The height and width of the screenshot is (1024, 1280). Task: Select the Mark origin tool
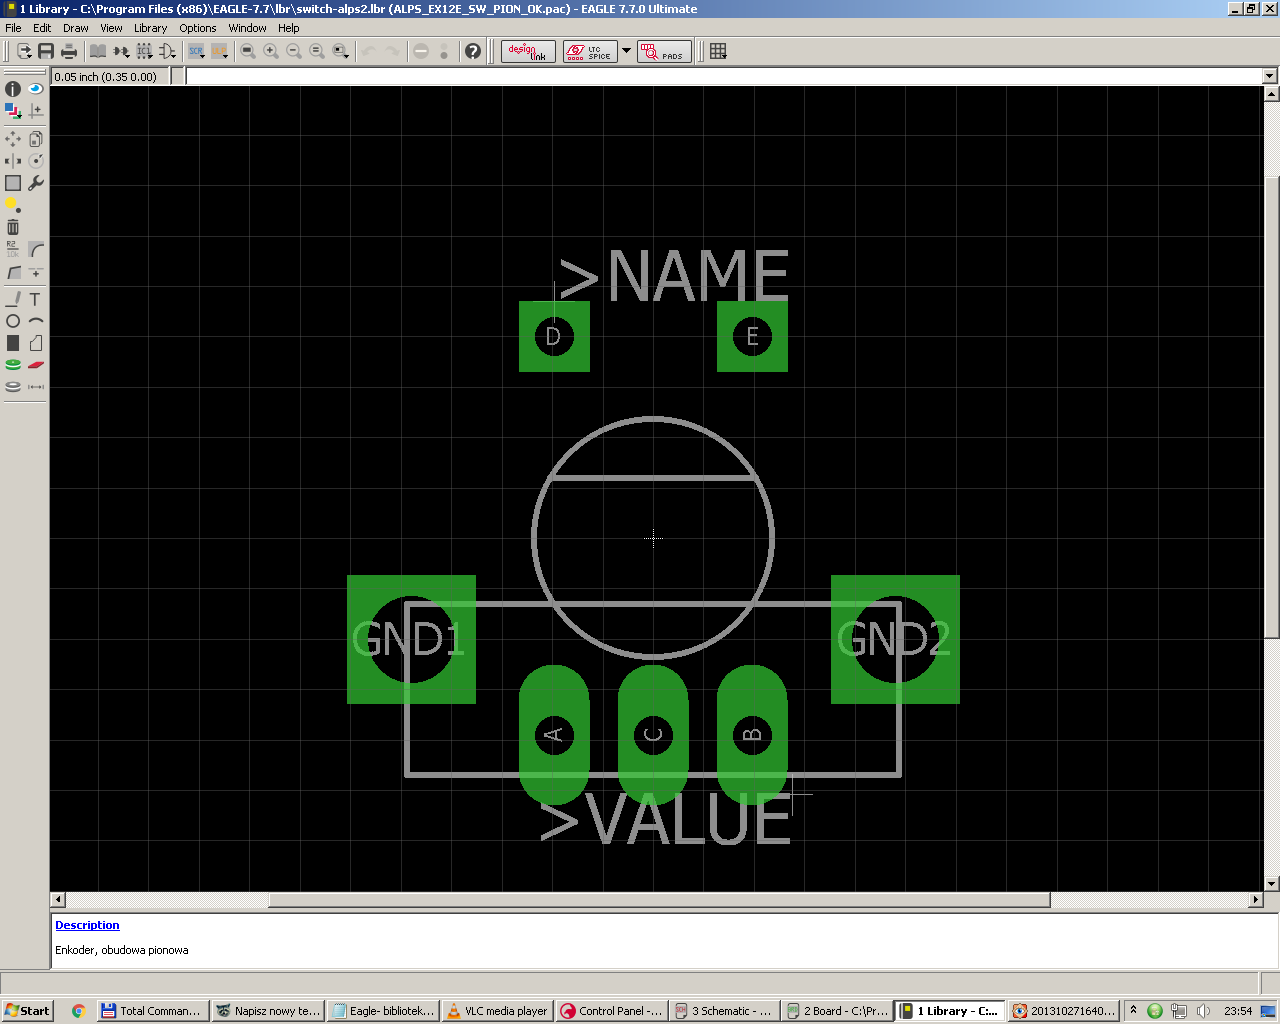point(36,111)
